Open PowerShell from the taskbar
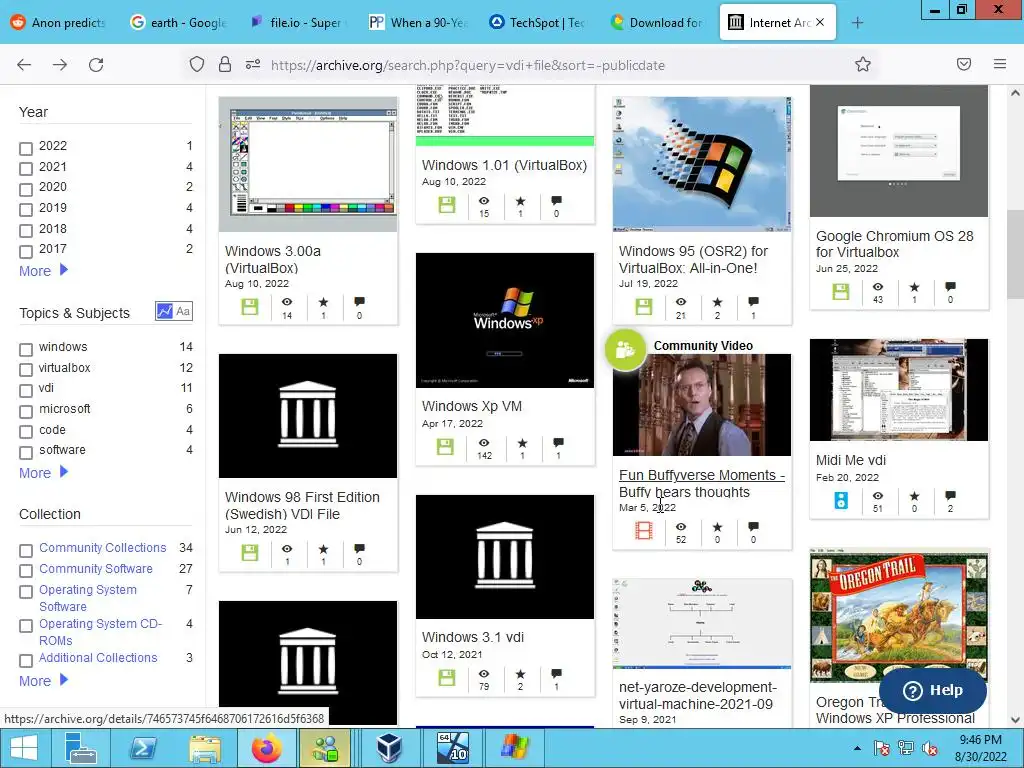 (143, 748)
